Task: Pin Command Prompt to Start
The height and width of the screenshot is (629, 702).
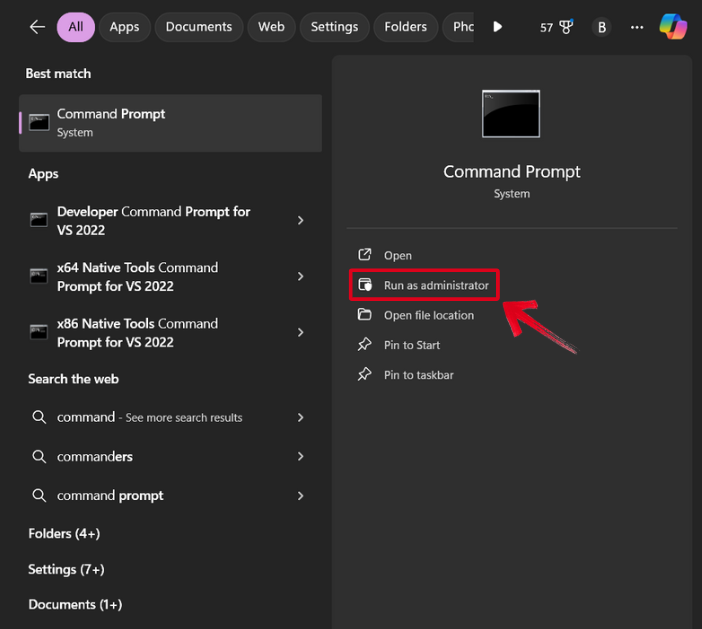Action: click(x=411, y=345)
